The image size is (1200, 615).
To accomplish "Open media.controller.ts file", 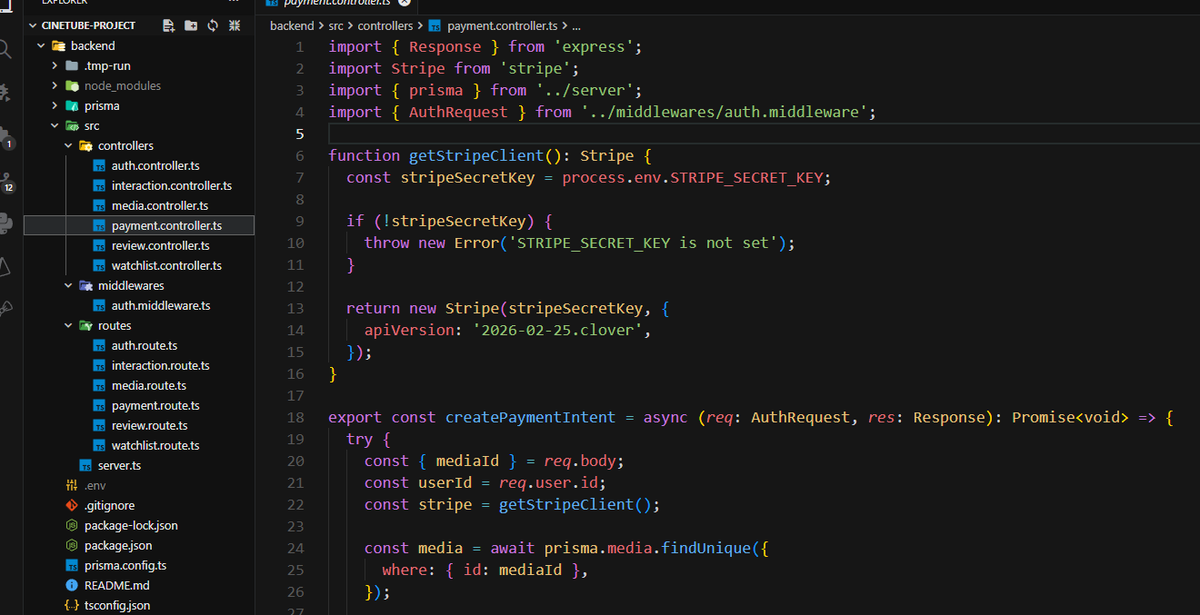I will [139, 205].
